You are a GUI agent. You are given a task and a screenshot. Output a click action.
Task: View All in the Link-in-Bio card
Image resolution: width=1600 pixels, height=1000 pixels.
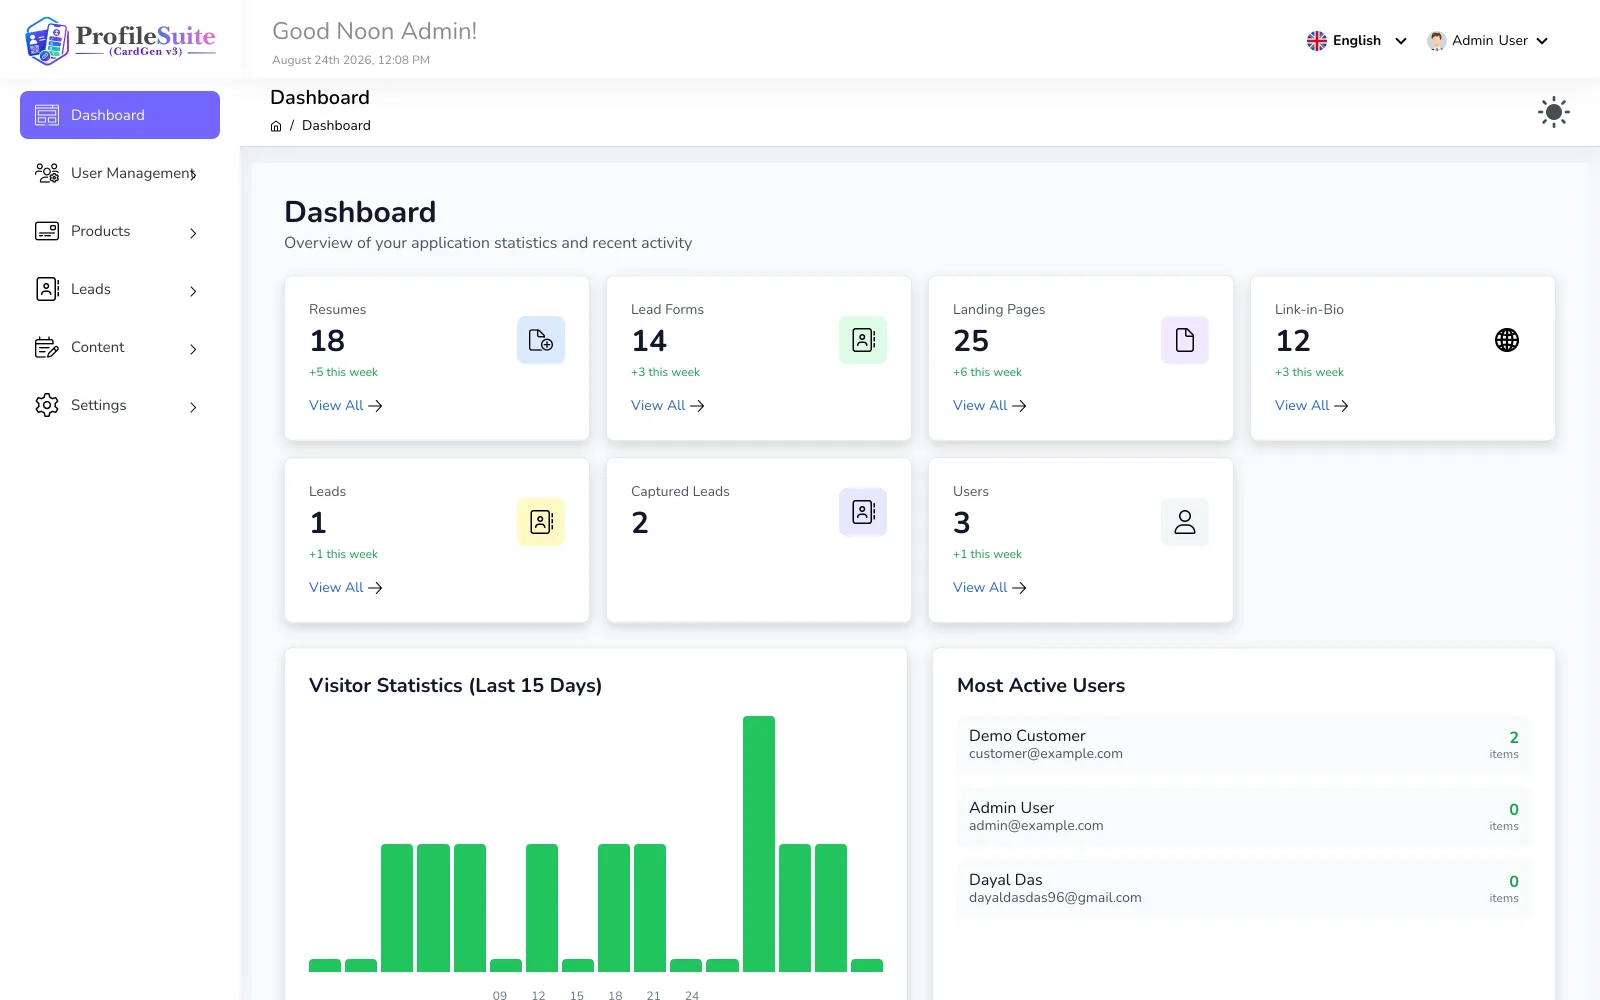1312,405
